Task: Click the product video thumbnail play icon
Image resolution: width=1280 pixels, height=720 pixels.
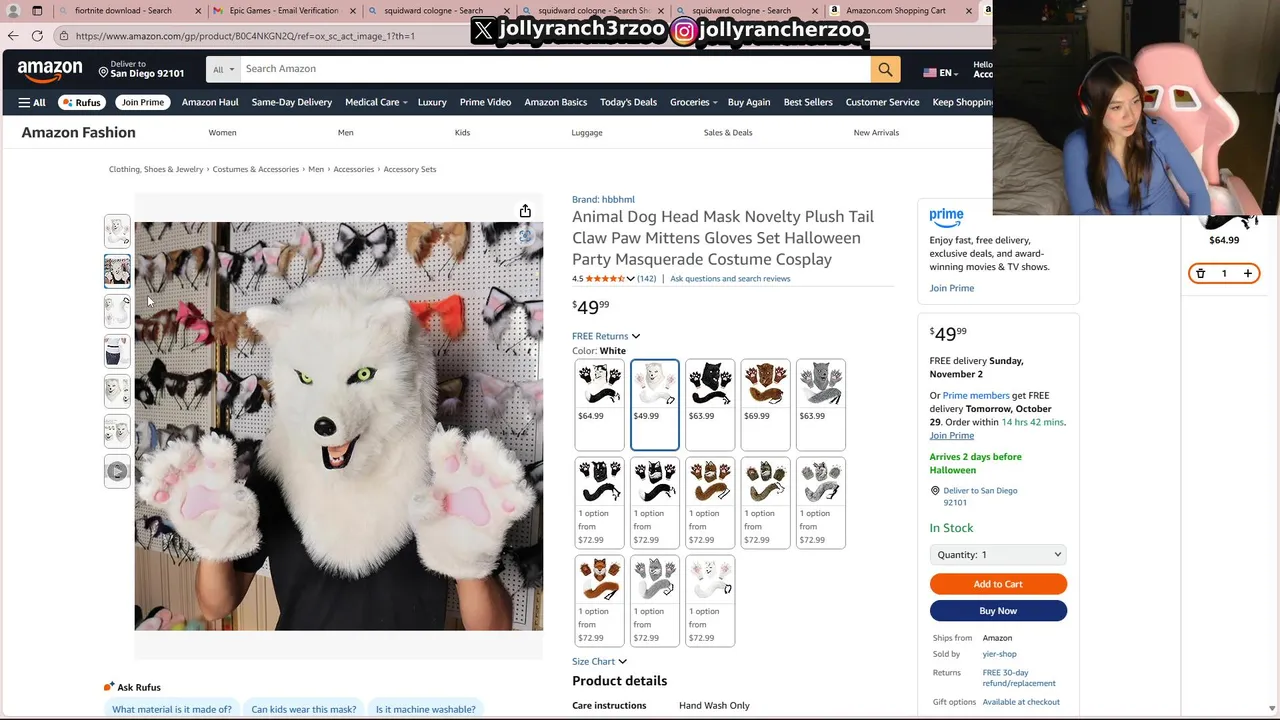Action: tap(117, 471)
